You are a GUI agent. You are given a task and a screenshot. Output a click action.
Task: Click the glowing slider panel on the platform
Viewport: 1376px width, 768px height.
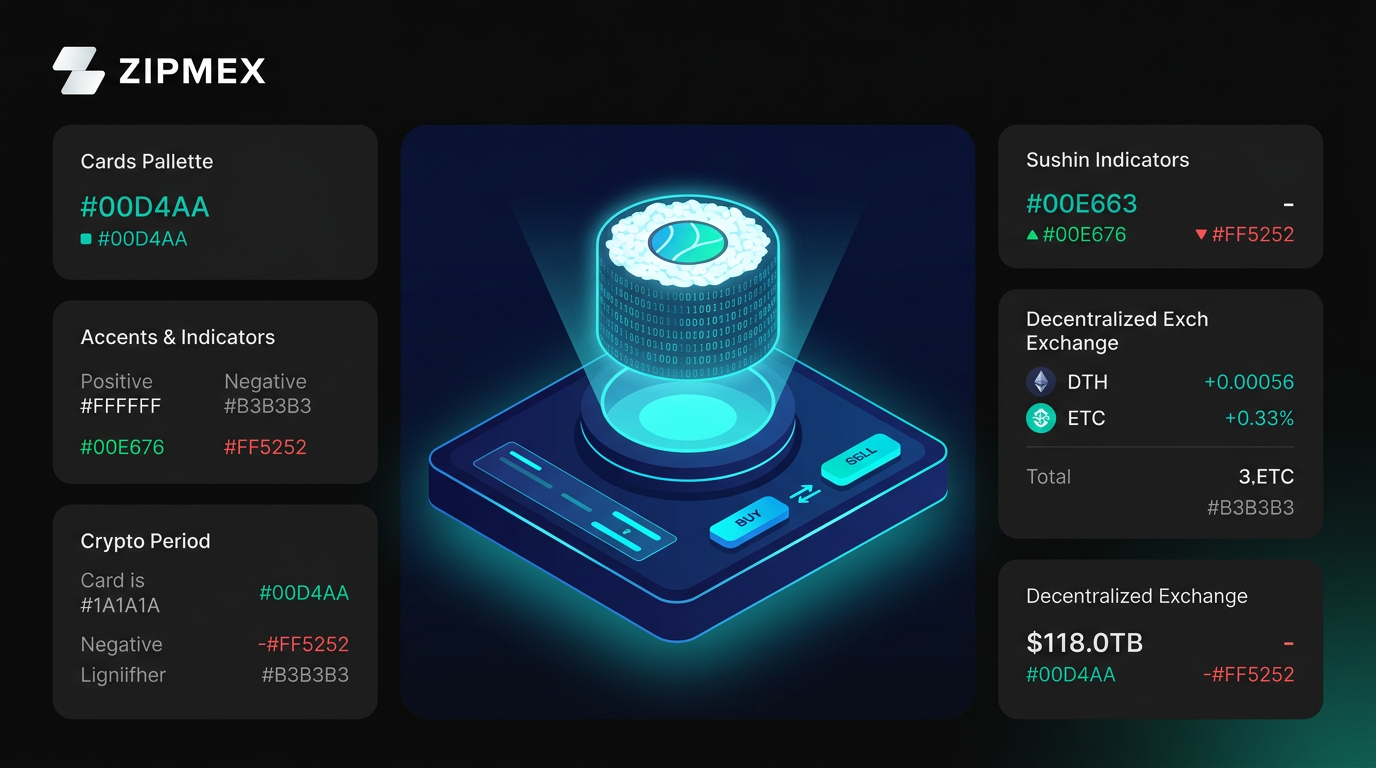click(575, 500)
